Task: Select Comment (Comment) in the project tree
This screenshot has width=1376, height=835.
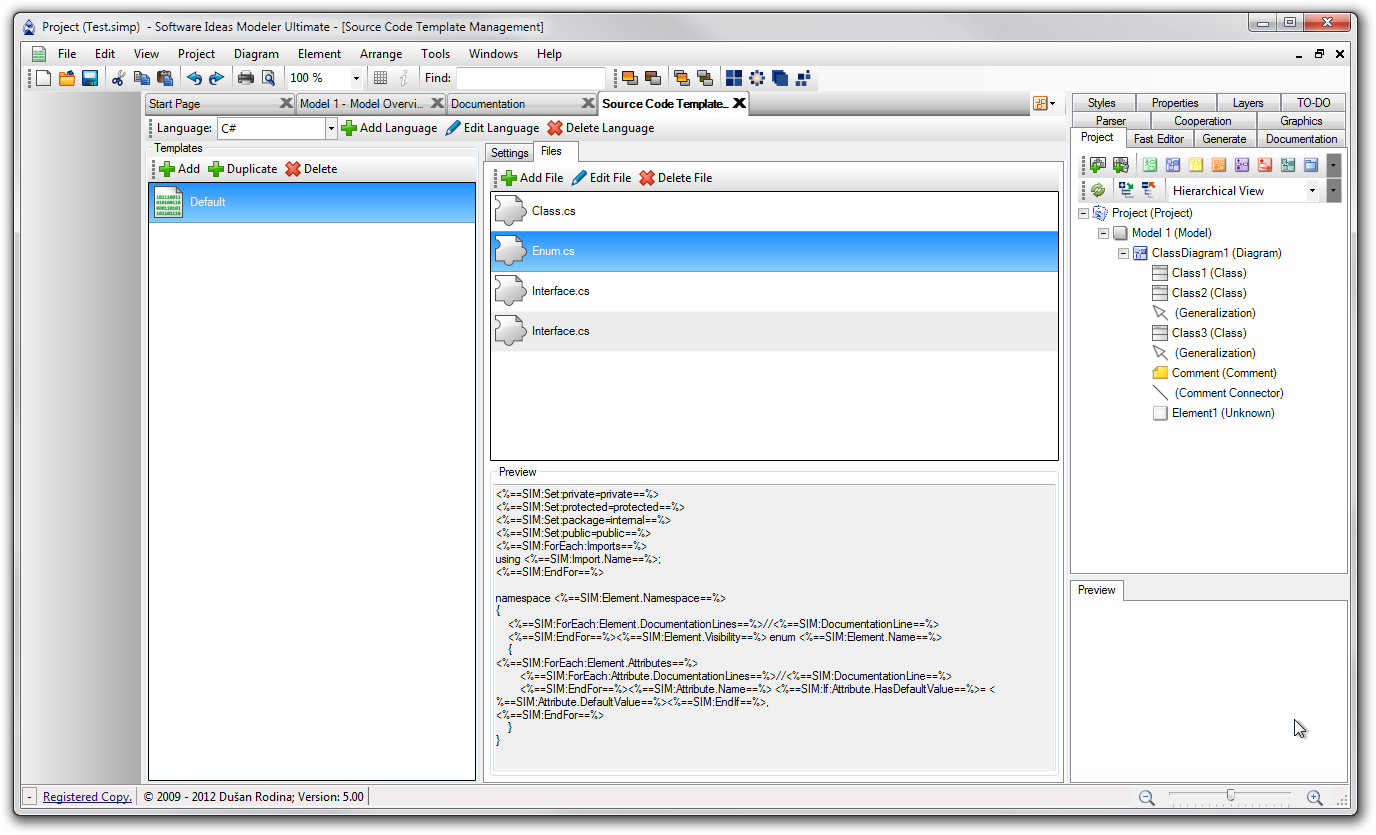Action: [x=1224, y=373]
